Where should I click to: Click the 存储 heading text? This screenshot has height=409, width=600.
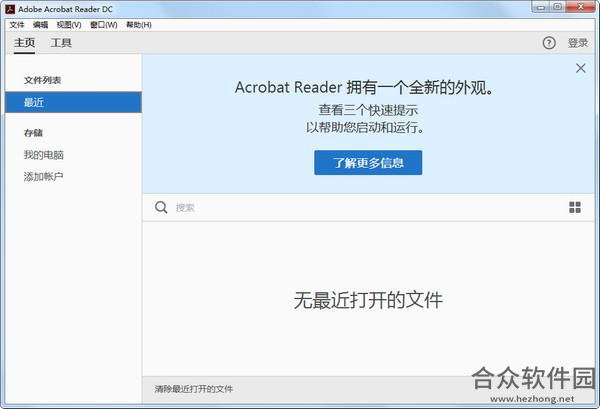33,133
